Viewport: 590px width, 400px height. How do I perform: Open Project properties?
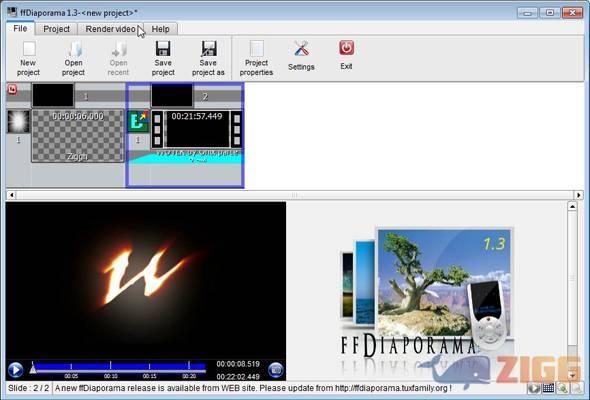coord(256,58)
